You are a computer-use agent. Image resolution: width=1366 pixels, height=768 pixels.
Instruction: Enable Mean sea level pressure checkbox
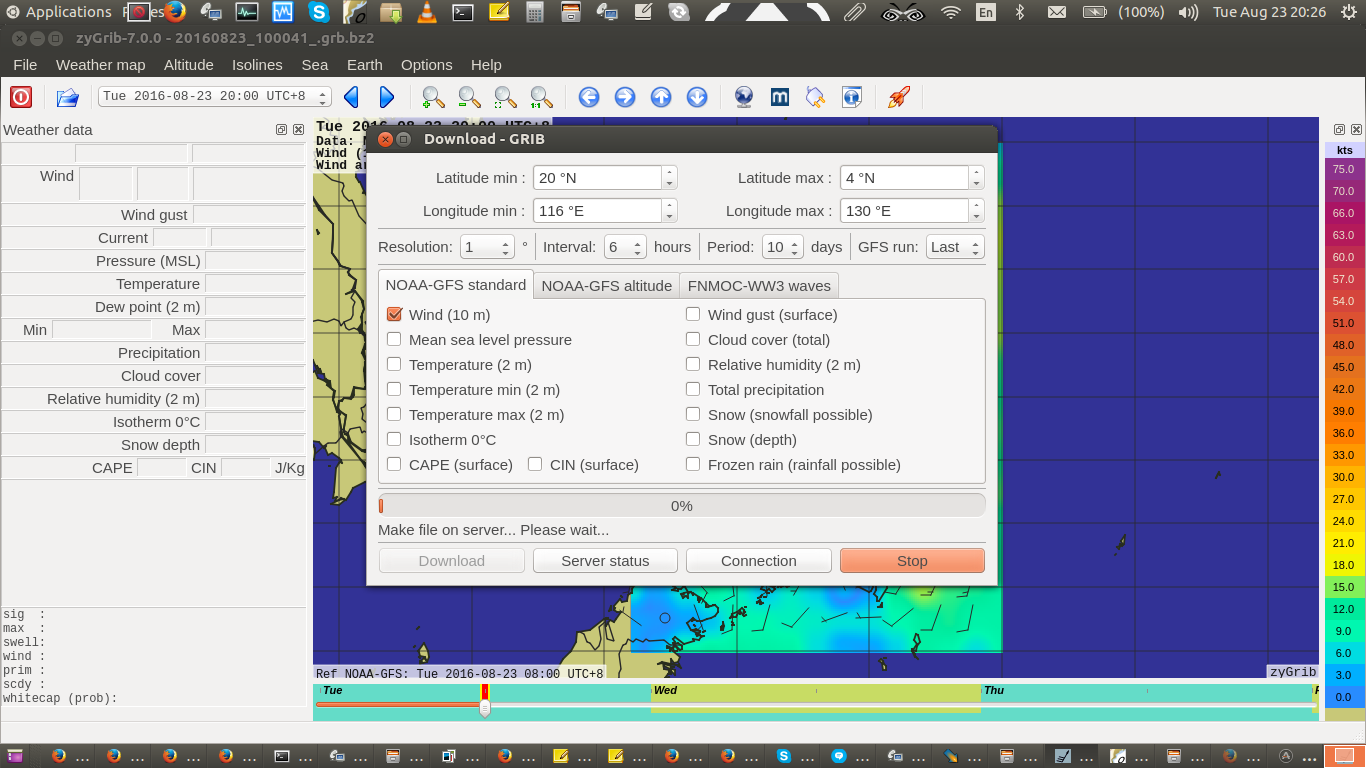394,339
